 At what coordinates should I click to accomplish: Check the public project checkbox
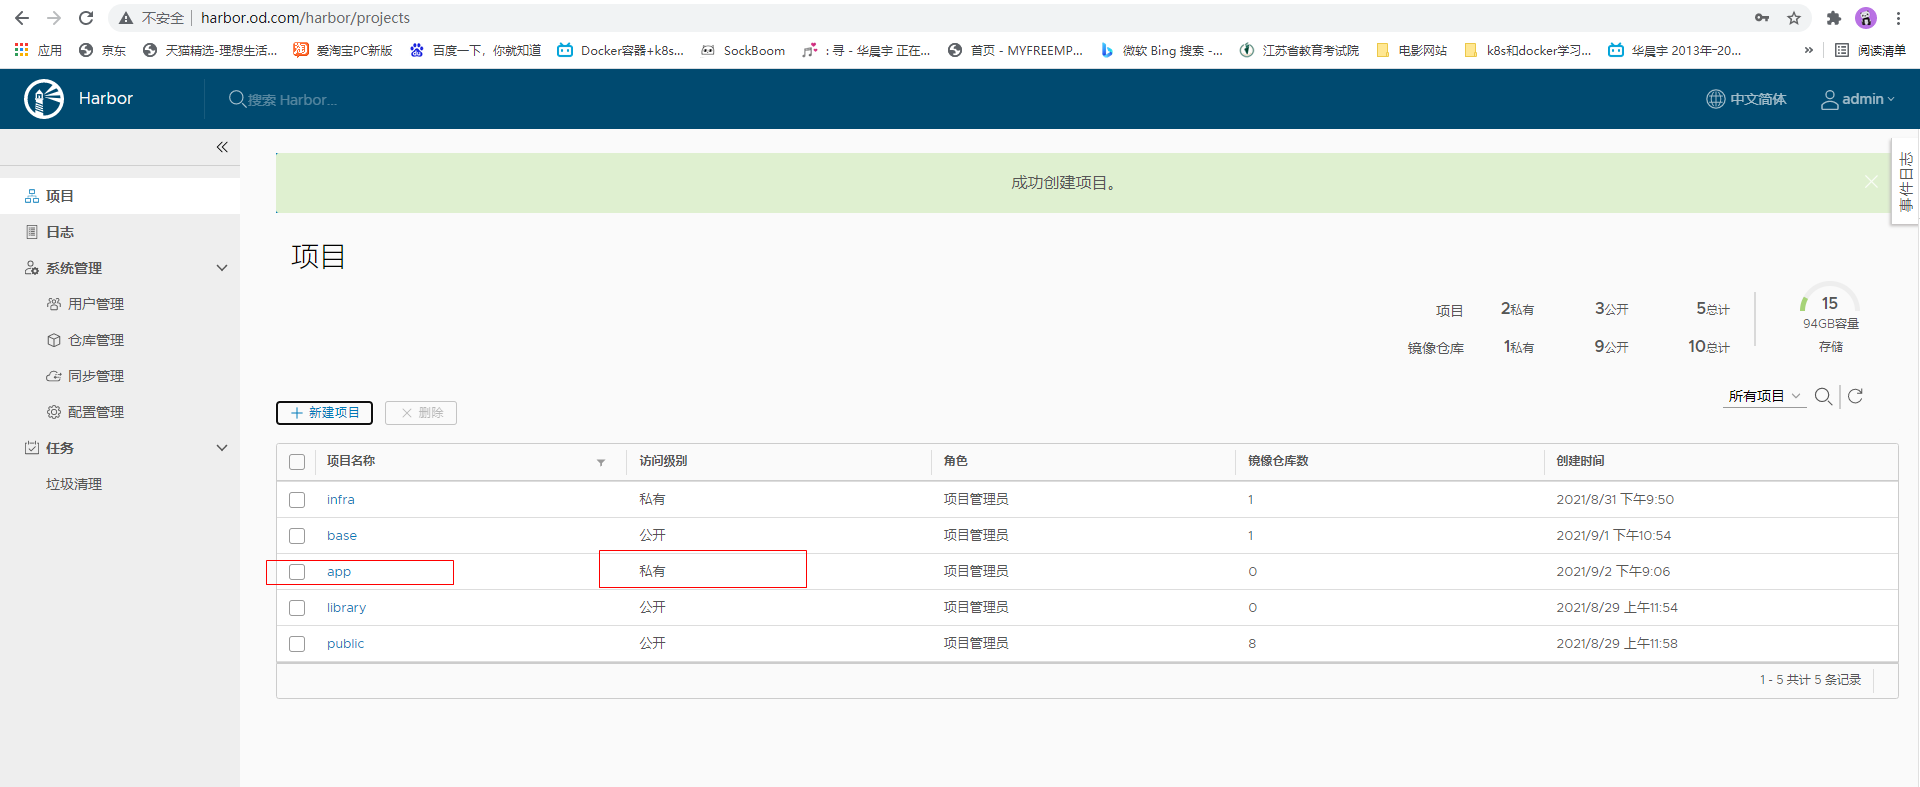tap(297, 644)
